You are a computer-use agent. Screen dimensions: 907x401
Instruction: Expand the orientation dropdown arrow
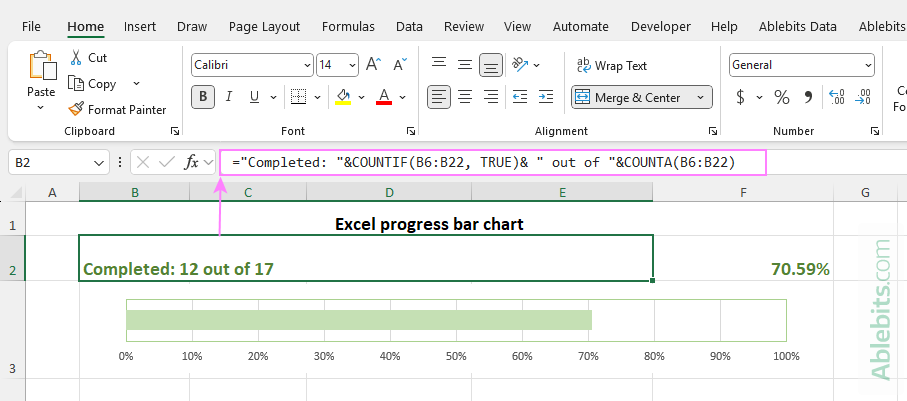(537, 65)
